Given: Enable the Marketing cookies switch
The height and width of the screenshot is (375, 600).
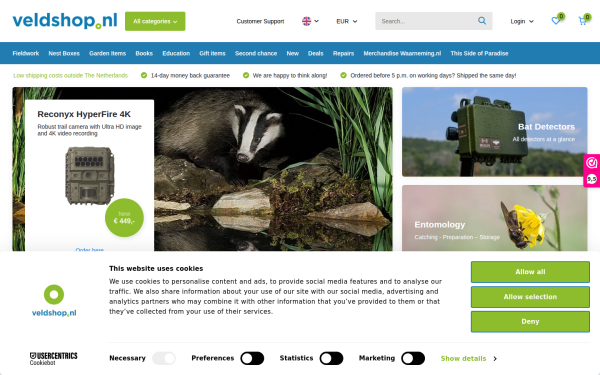Looking at the screenshot, I should coord(413,358).
